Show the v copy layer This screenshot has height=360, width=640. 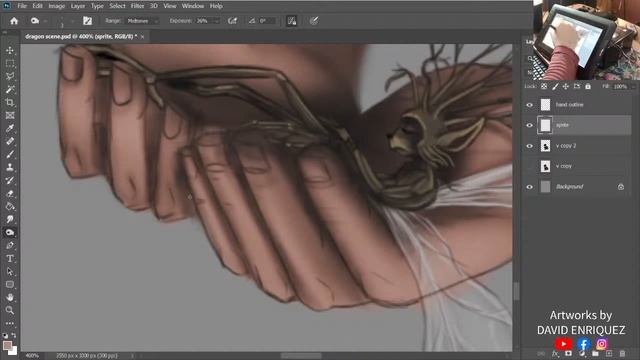click(x=529, y=166)
